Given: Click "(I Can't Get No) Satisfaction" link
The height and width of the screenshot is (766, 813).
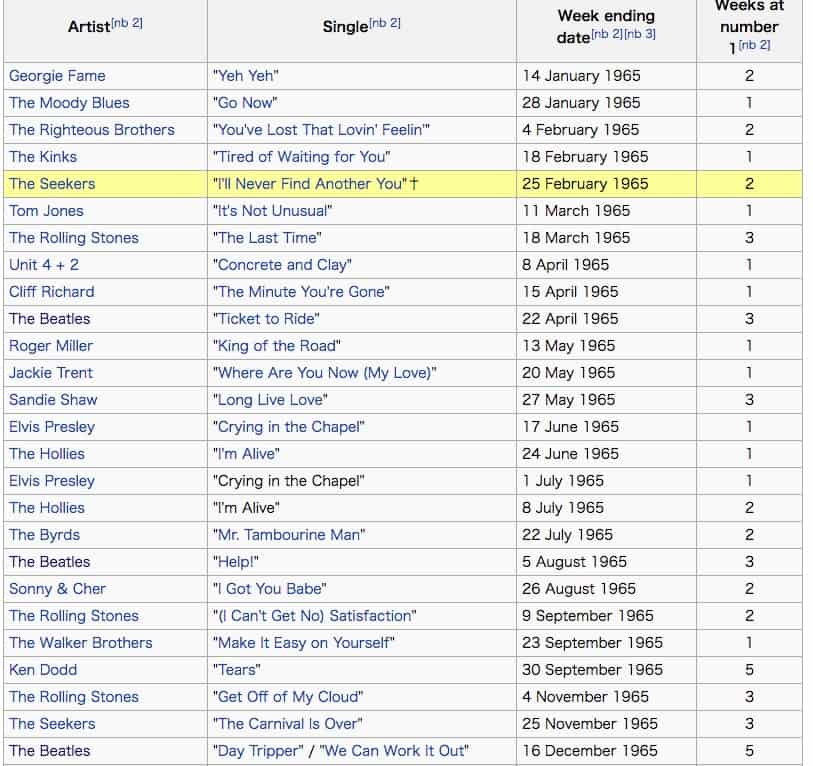Looking at the screenshot, I should [314, 616].
